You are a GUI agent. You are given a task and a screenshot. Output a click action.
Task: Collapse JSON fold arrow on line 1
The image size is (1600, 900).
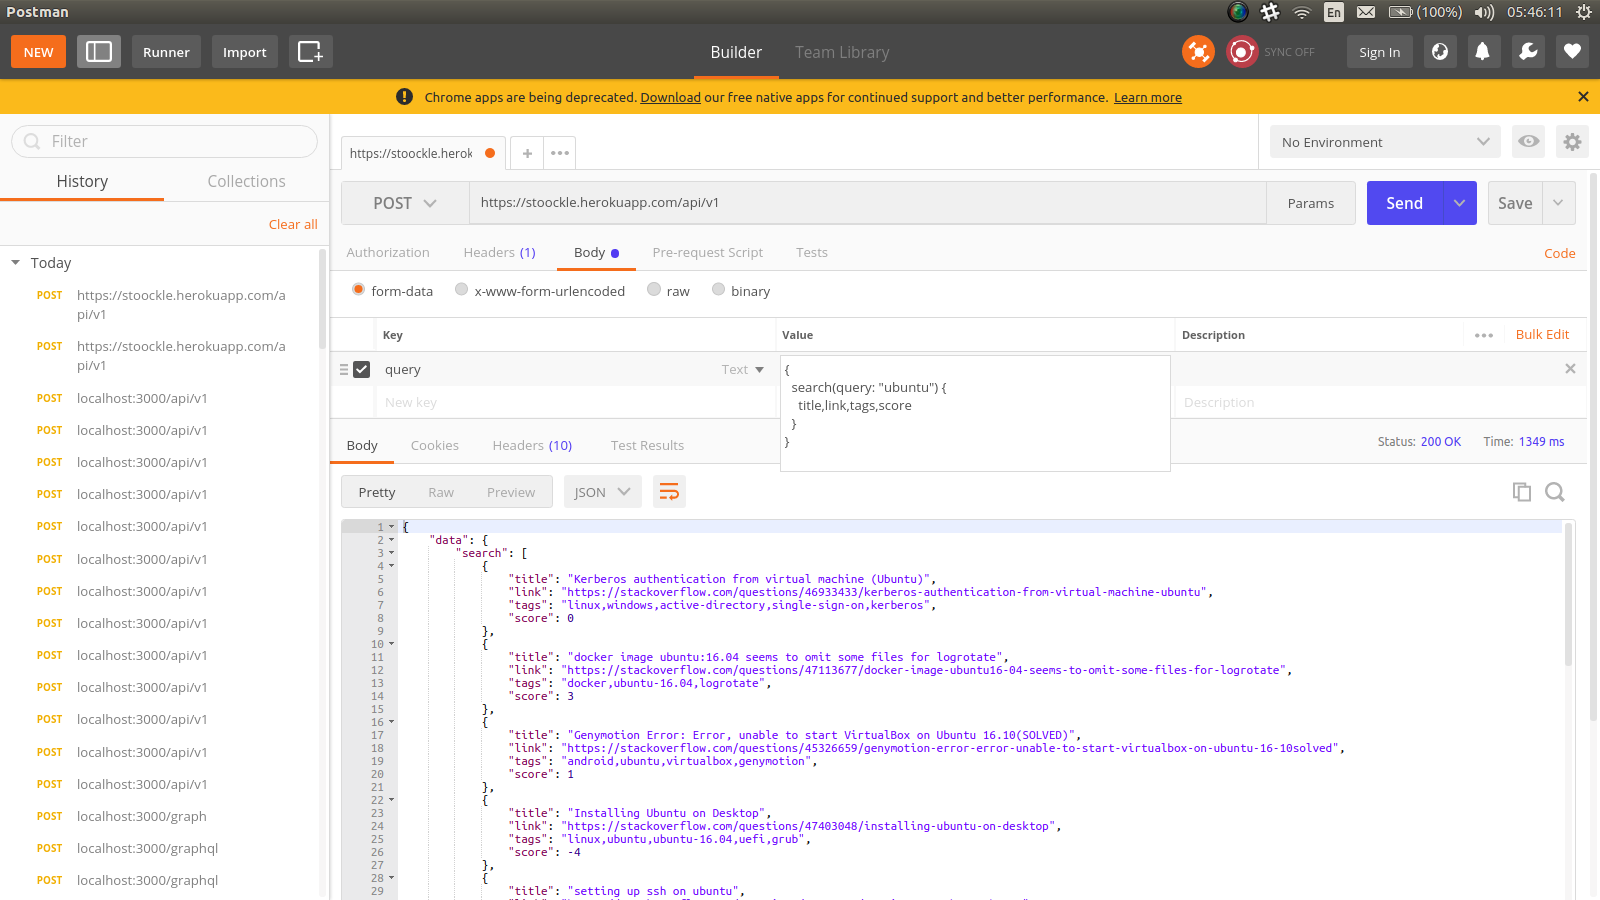(392, 526)
